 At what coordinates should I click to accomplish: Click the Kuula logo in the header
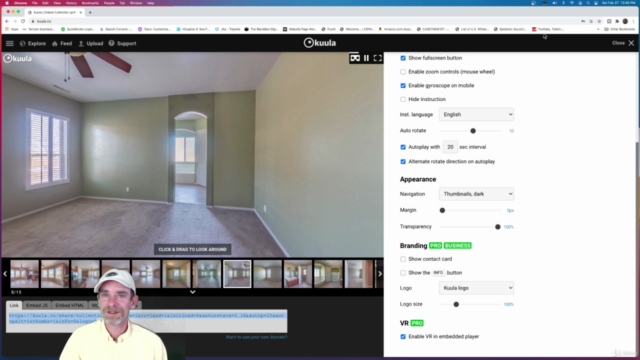(320, 43)
